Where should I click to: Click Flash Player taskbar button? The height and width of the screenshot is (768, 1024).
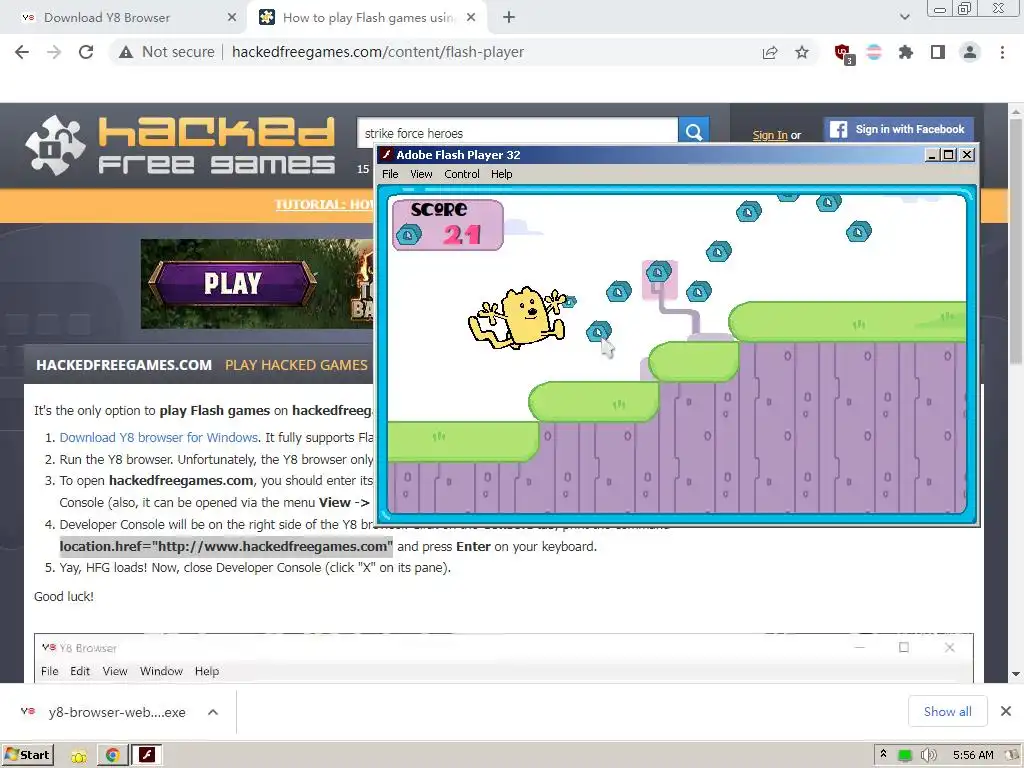point(146,756)
